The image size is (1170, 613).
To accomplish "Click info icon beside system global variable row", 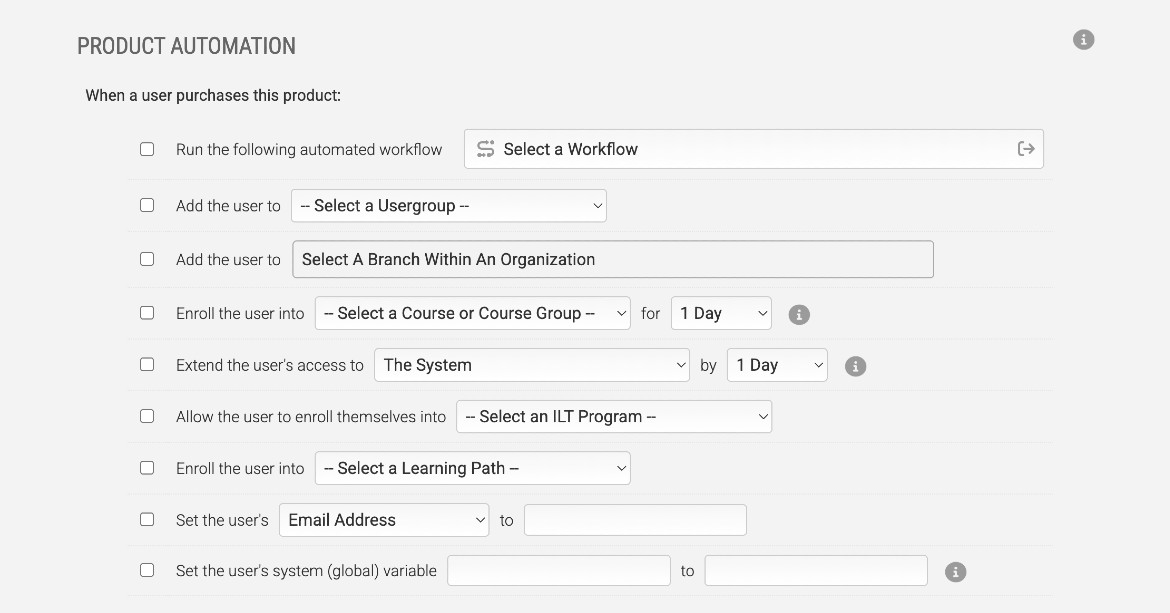I will (955, 572).
